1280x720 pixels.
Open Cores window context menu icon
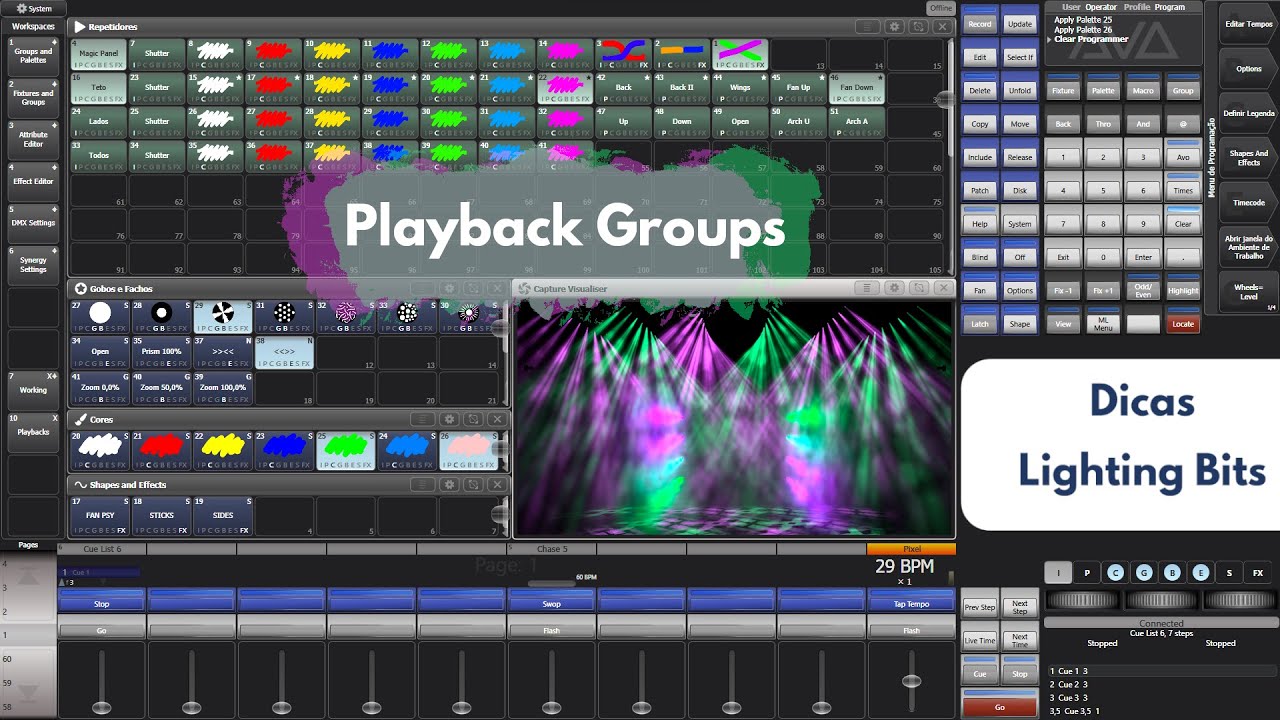[x=424, y=419]
